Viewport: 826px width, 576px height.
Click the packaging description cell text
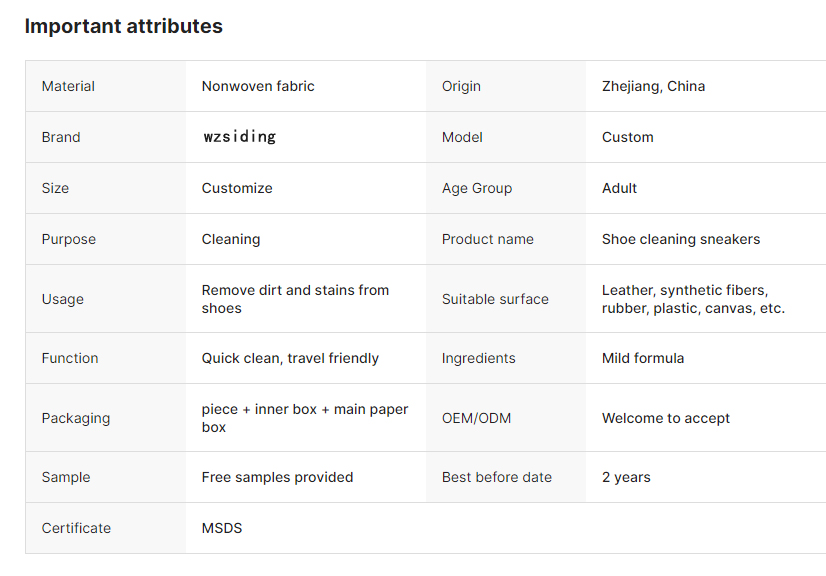(x=304, y=418)
